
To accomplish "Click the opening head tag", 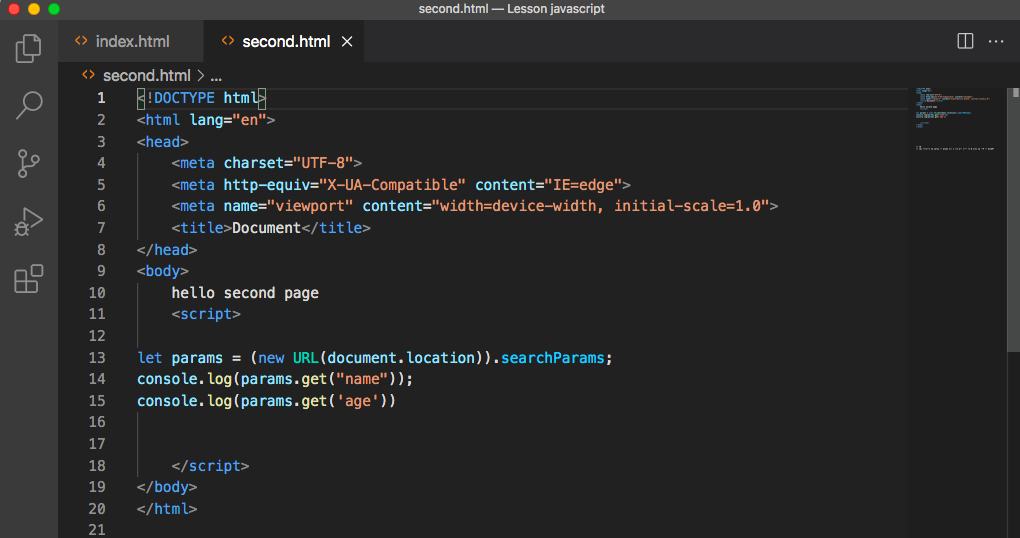I will click(x=163, y=142).
